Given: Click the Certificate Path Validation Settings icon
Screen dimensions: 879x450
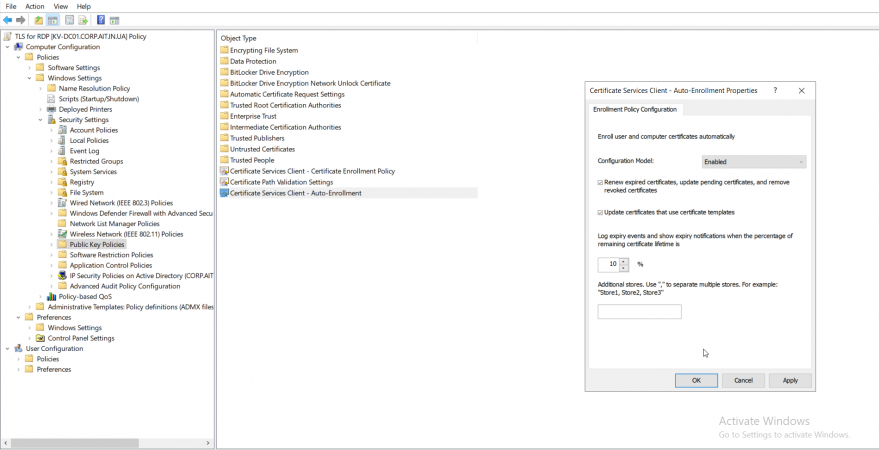Looking at the screenshot, I should click(224, 182).
